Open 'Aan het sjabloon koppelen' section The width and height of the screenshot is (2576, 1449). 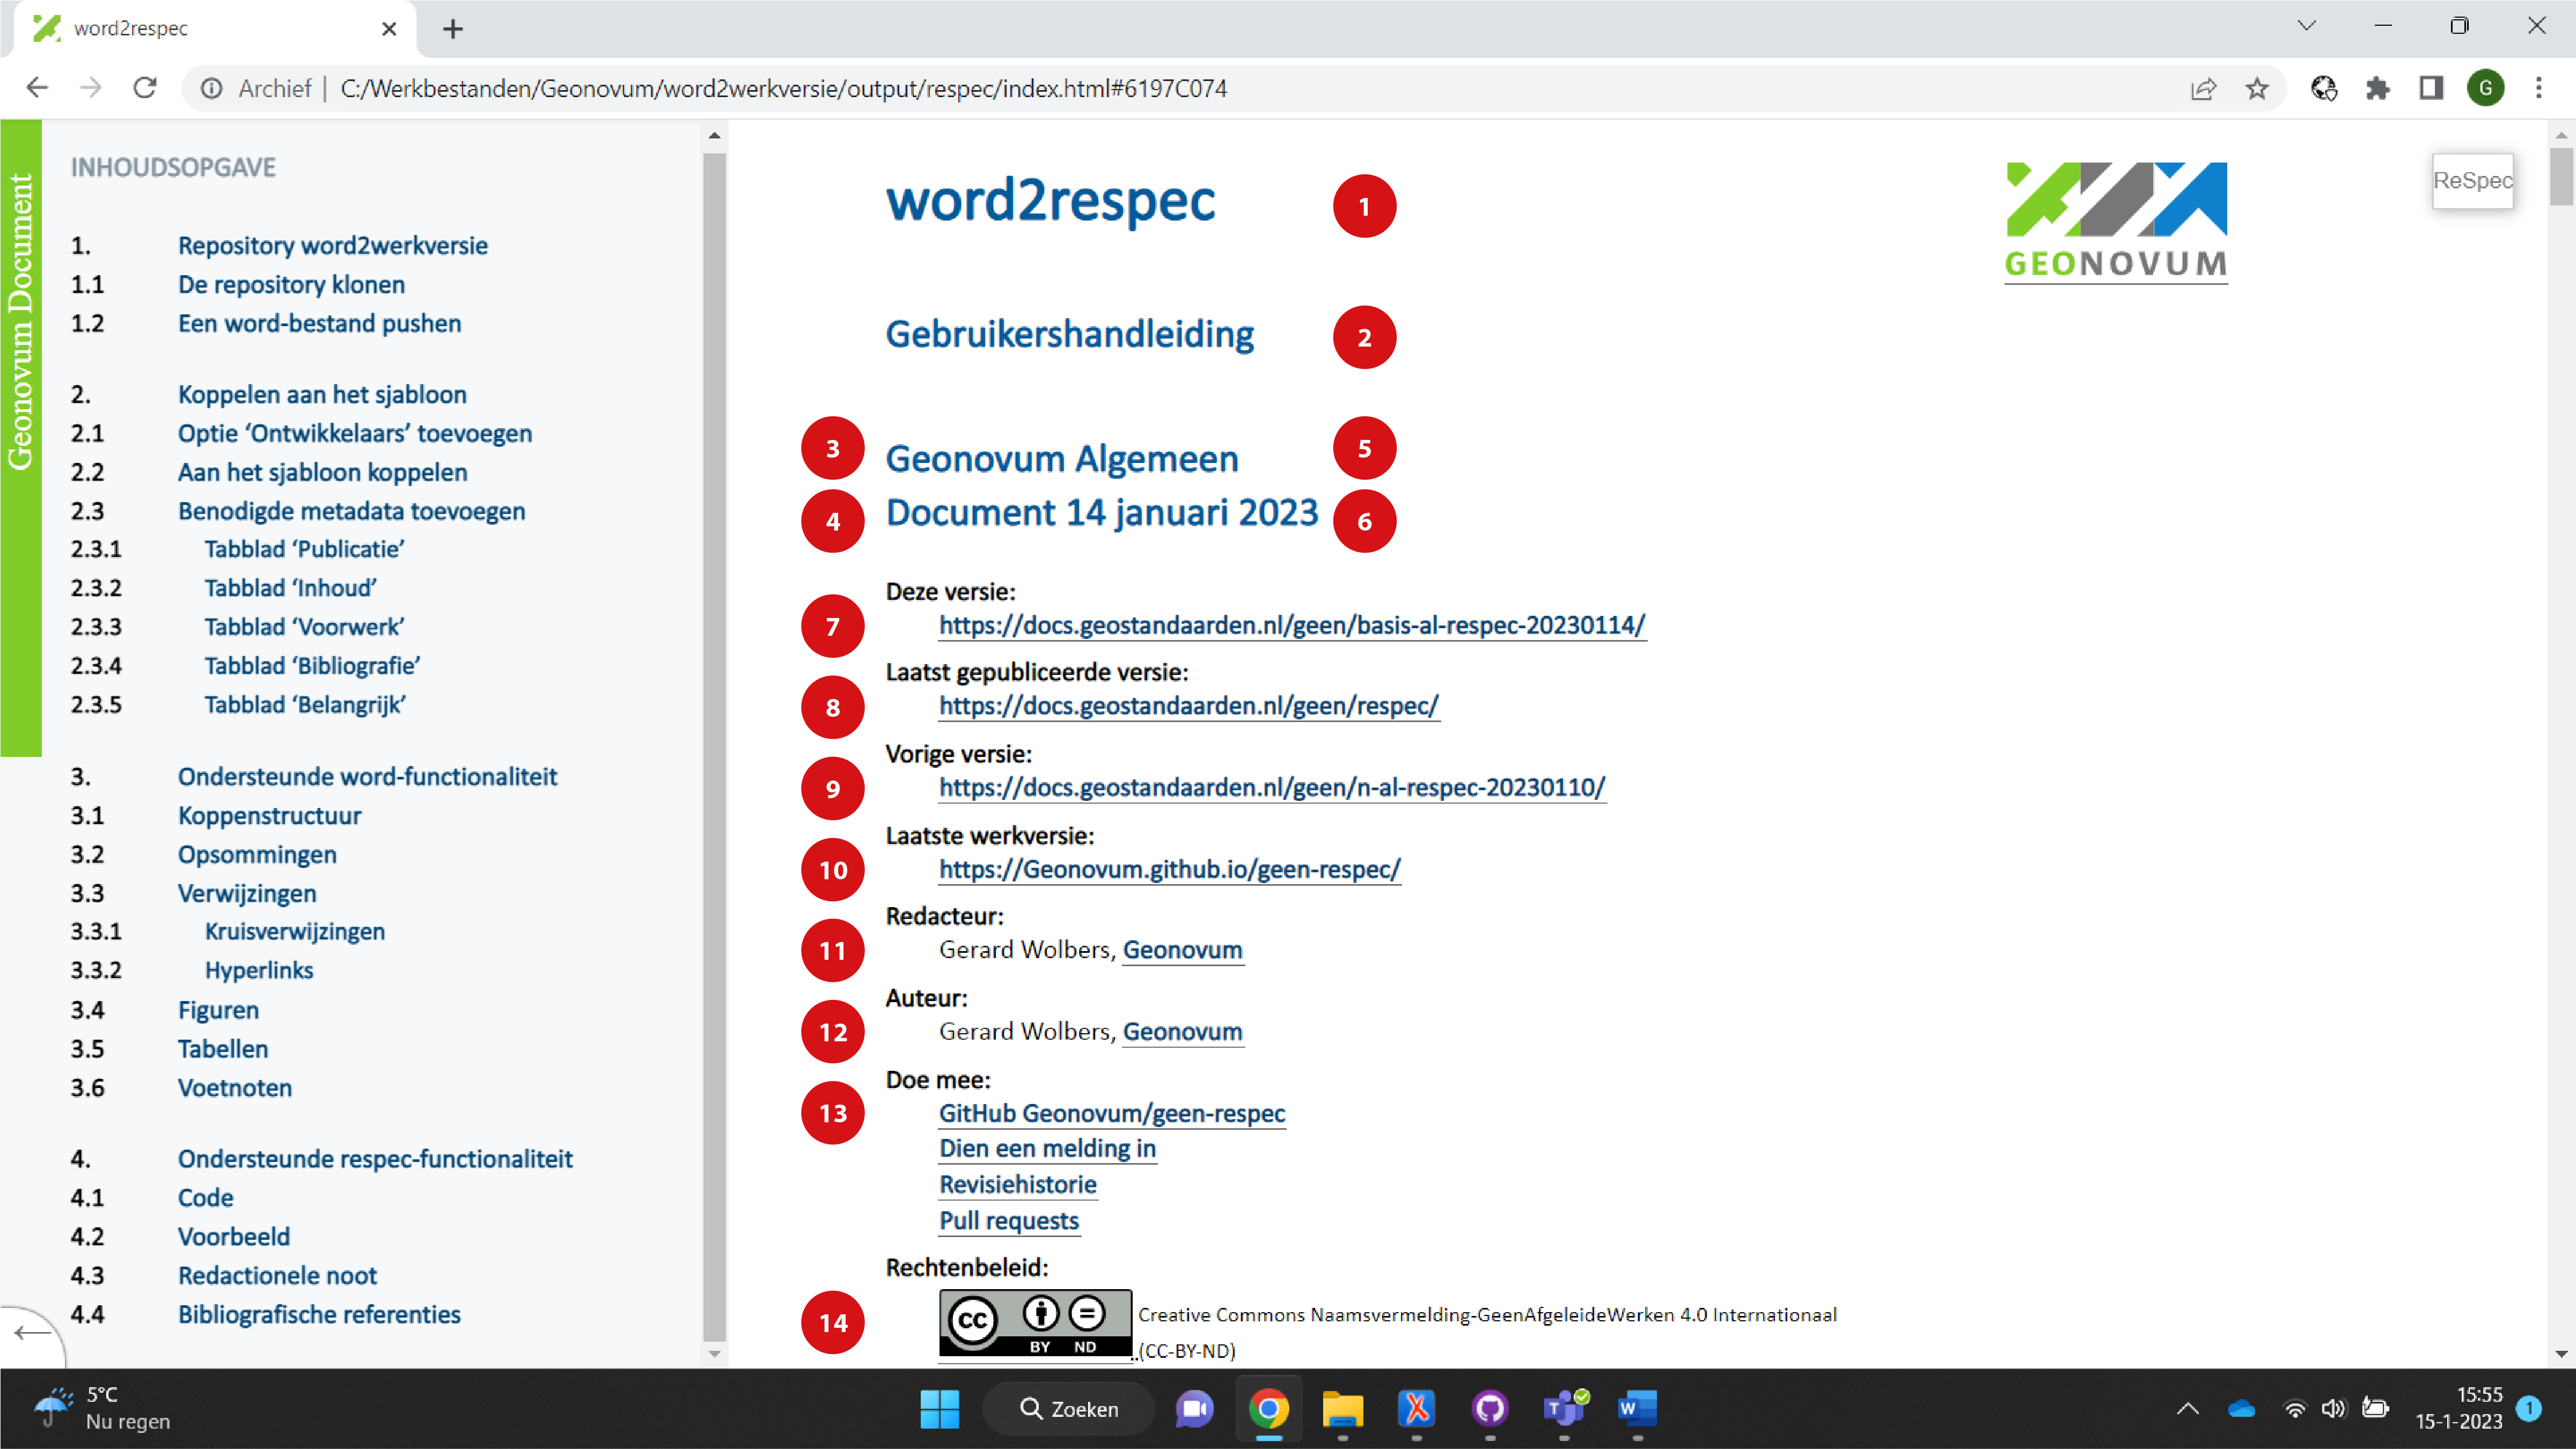pos(322,473)
